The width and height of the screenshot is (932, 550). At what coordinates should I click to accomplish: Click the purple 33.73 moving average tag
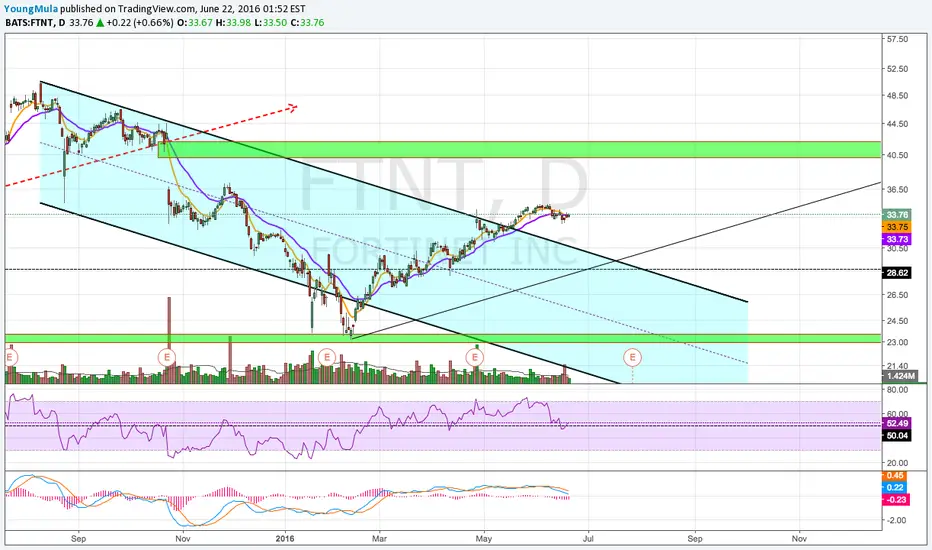click(x=897, y=239)
